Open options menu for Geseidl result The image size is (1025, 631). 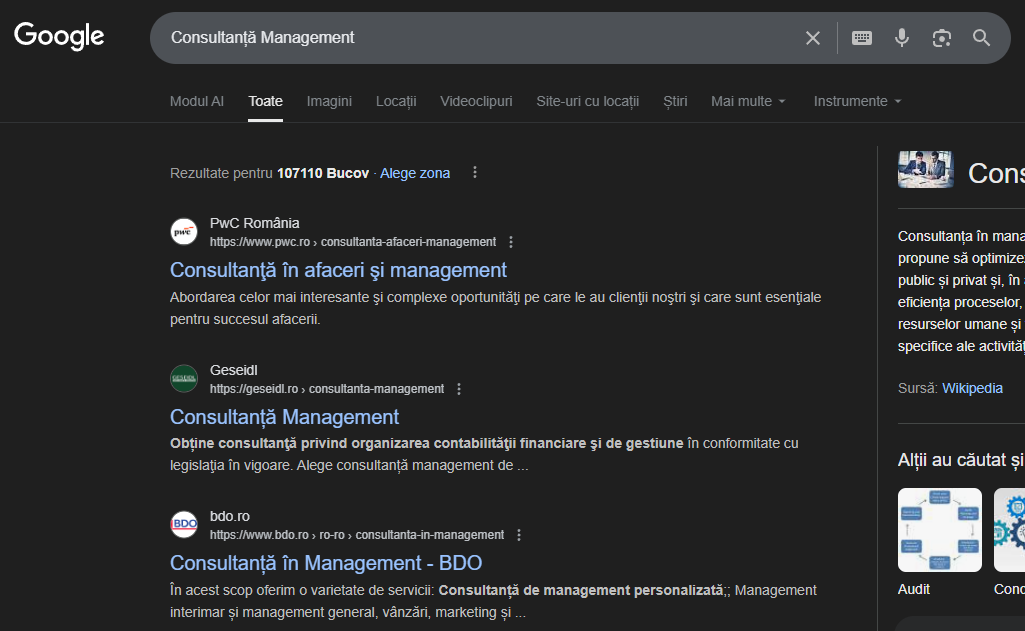459,389
